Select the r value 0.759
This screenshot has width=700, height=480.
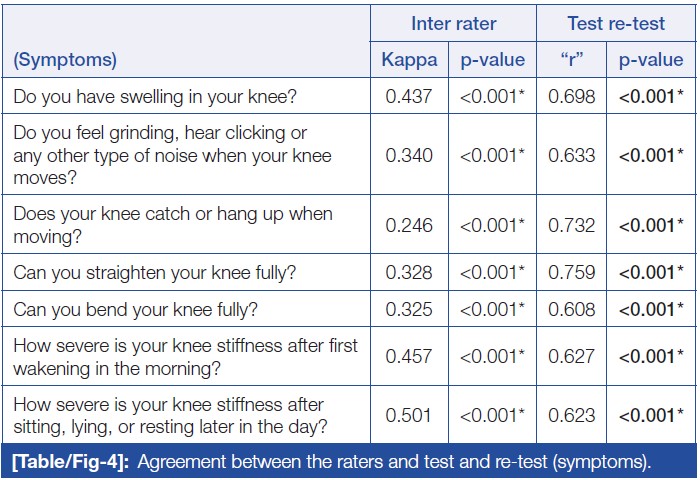click(573, 272)
